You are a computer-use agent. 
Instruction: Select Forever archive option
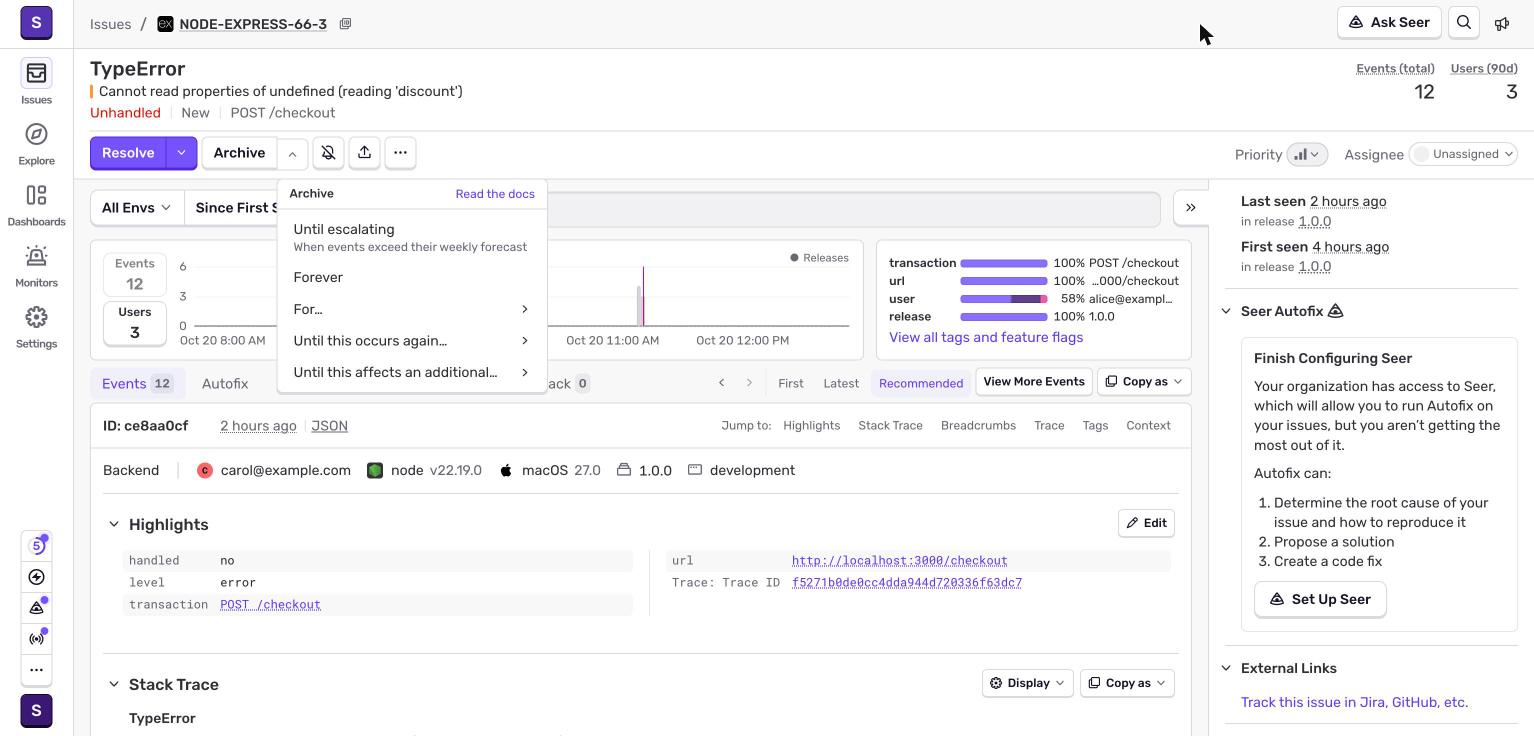coord(412,277)
